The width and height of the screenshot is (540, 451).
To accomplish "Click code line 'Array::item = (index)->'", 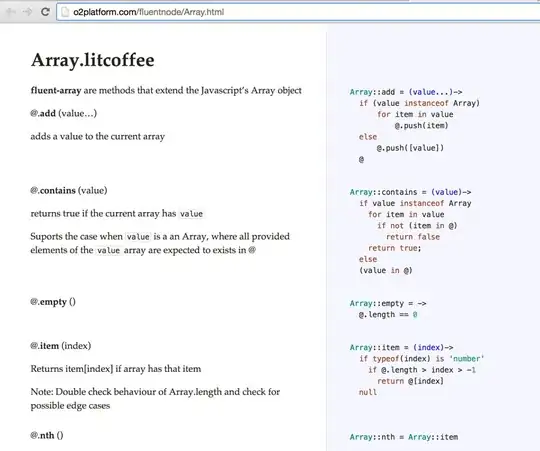I will (402, 347).
